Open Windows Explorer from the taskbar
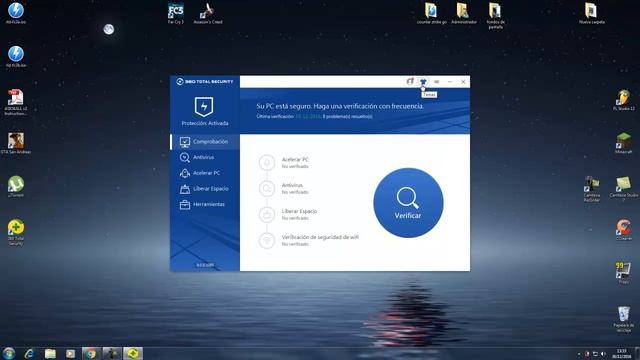Screen dimensions: 640x360 [x=50, y=353]
